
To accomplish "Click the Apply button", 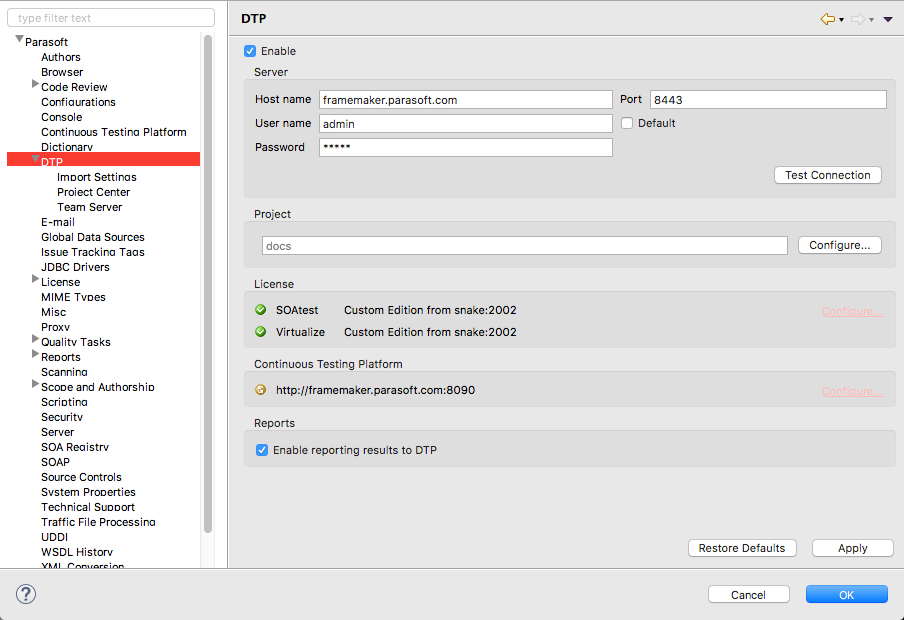I will click(853, 548).
